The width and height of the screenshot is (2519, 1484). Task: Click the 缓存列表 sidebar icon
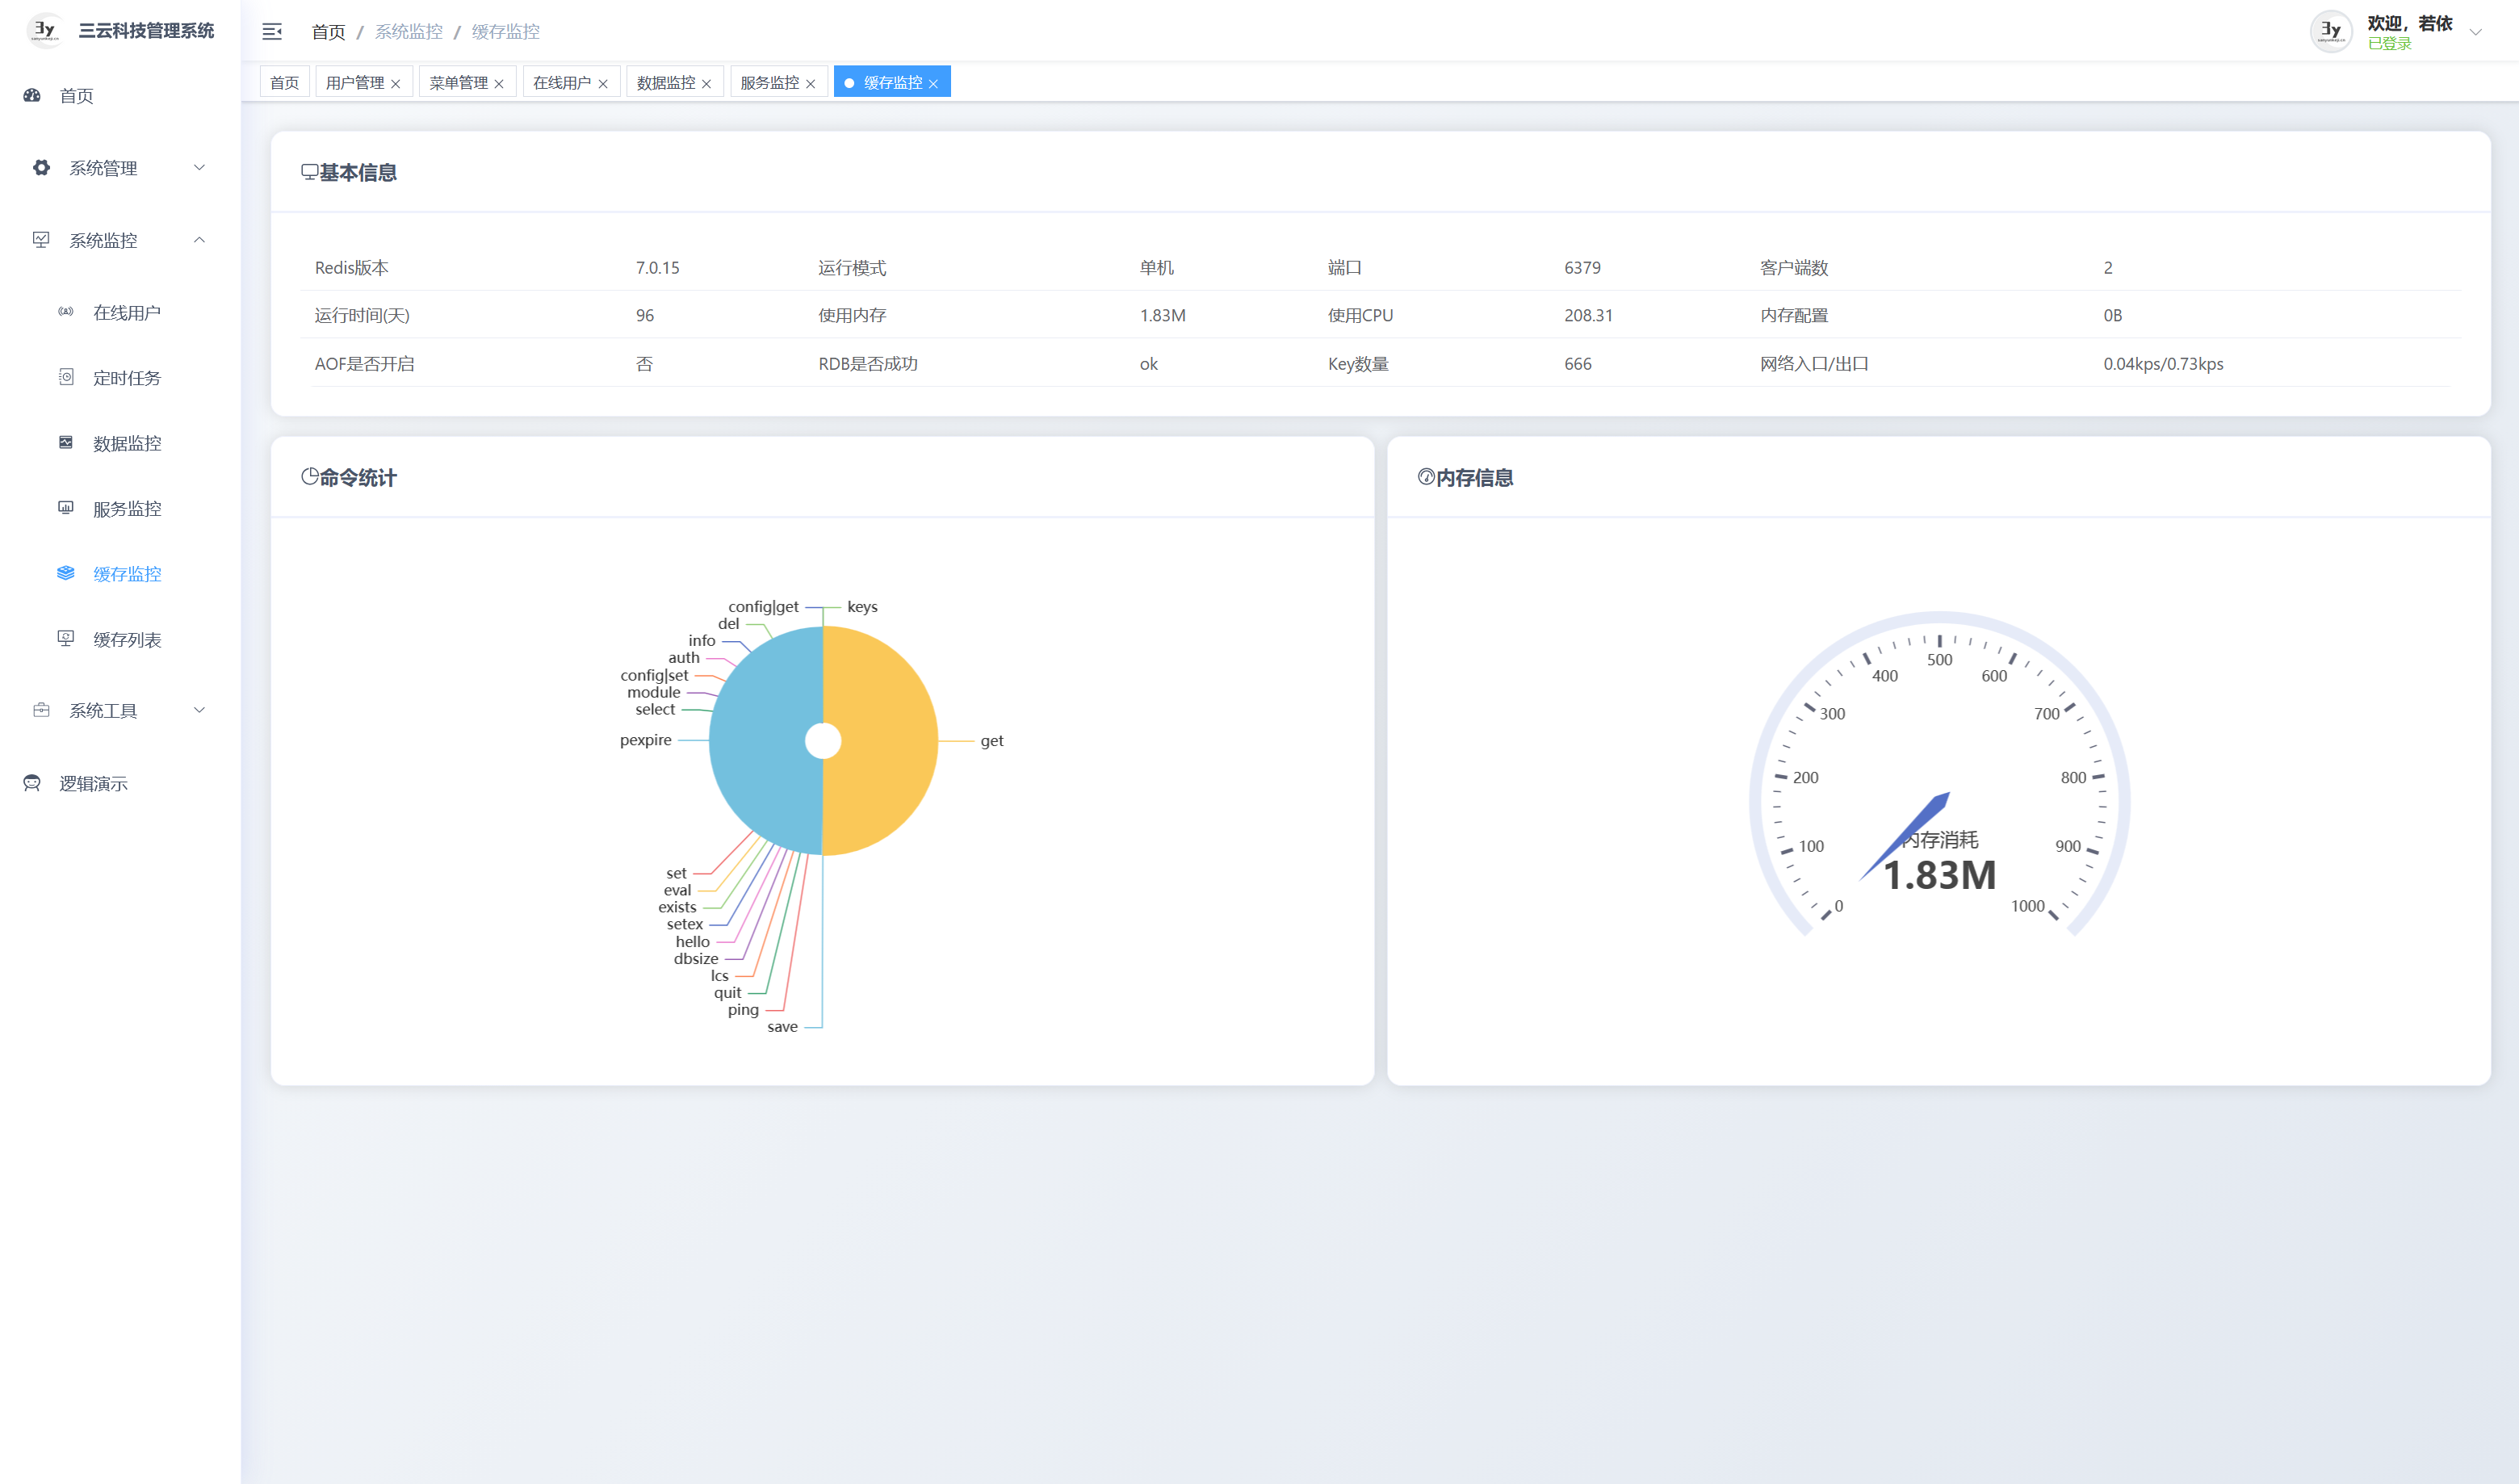click(66, 638)
